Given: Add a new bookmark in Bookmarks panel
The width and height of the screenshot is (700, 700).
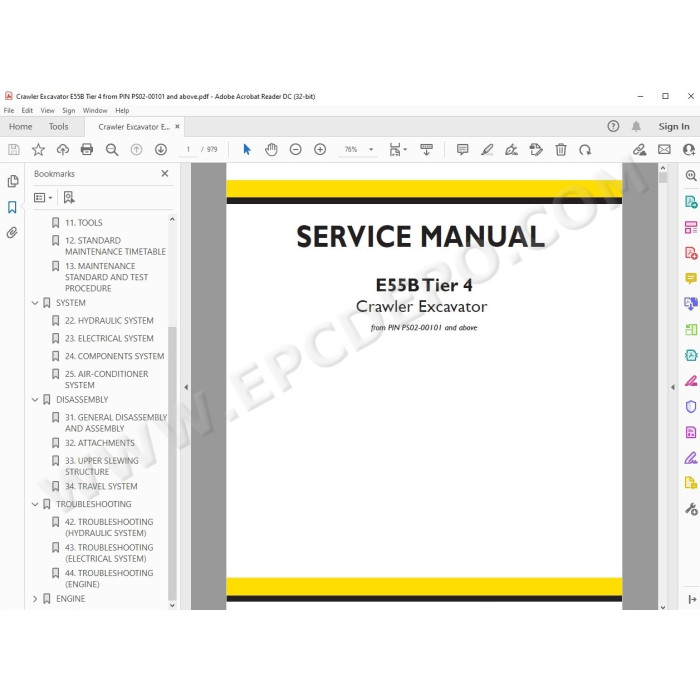Looking at the screenshot, I should [69, 197].
